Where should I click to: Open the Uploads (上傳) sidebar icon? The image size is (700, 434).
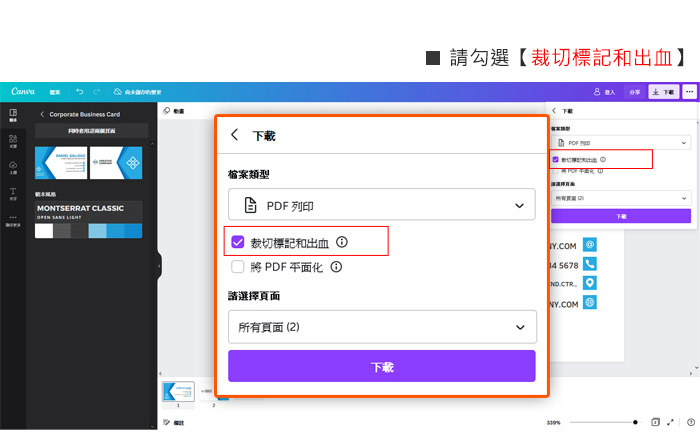coord(13,166)
